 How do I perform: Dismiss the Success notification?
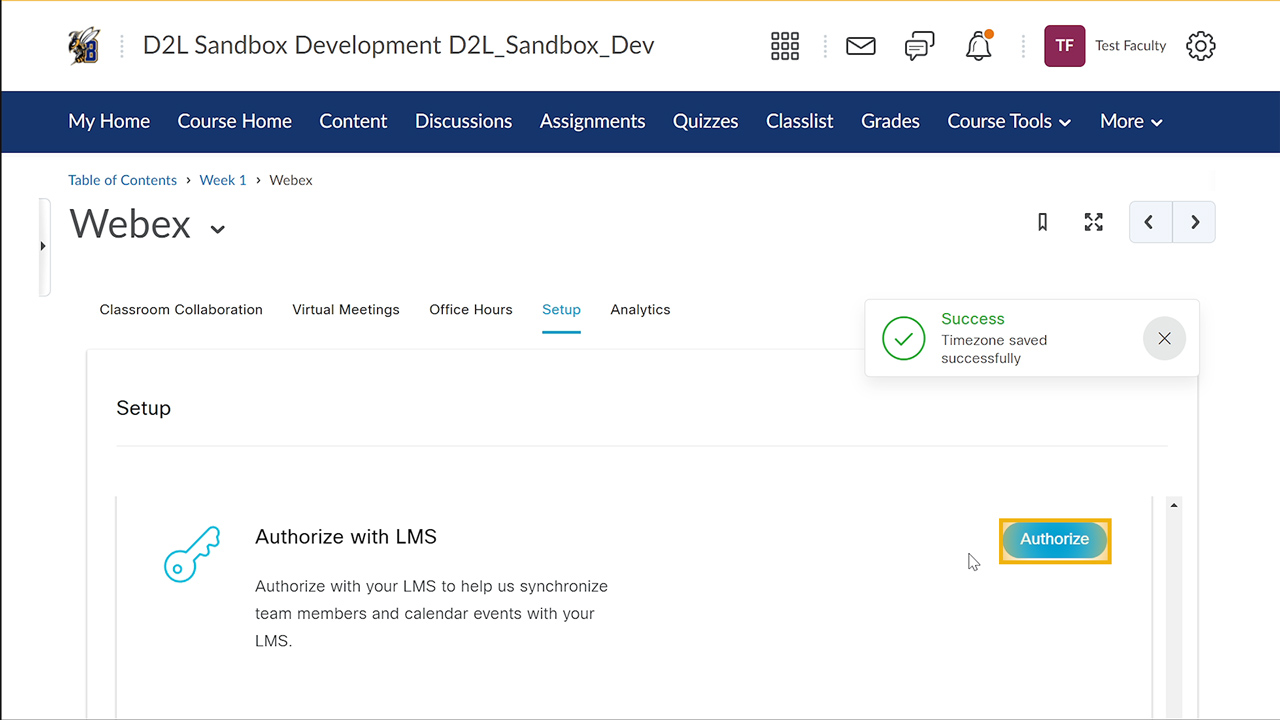[x=1164, y=339]
